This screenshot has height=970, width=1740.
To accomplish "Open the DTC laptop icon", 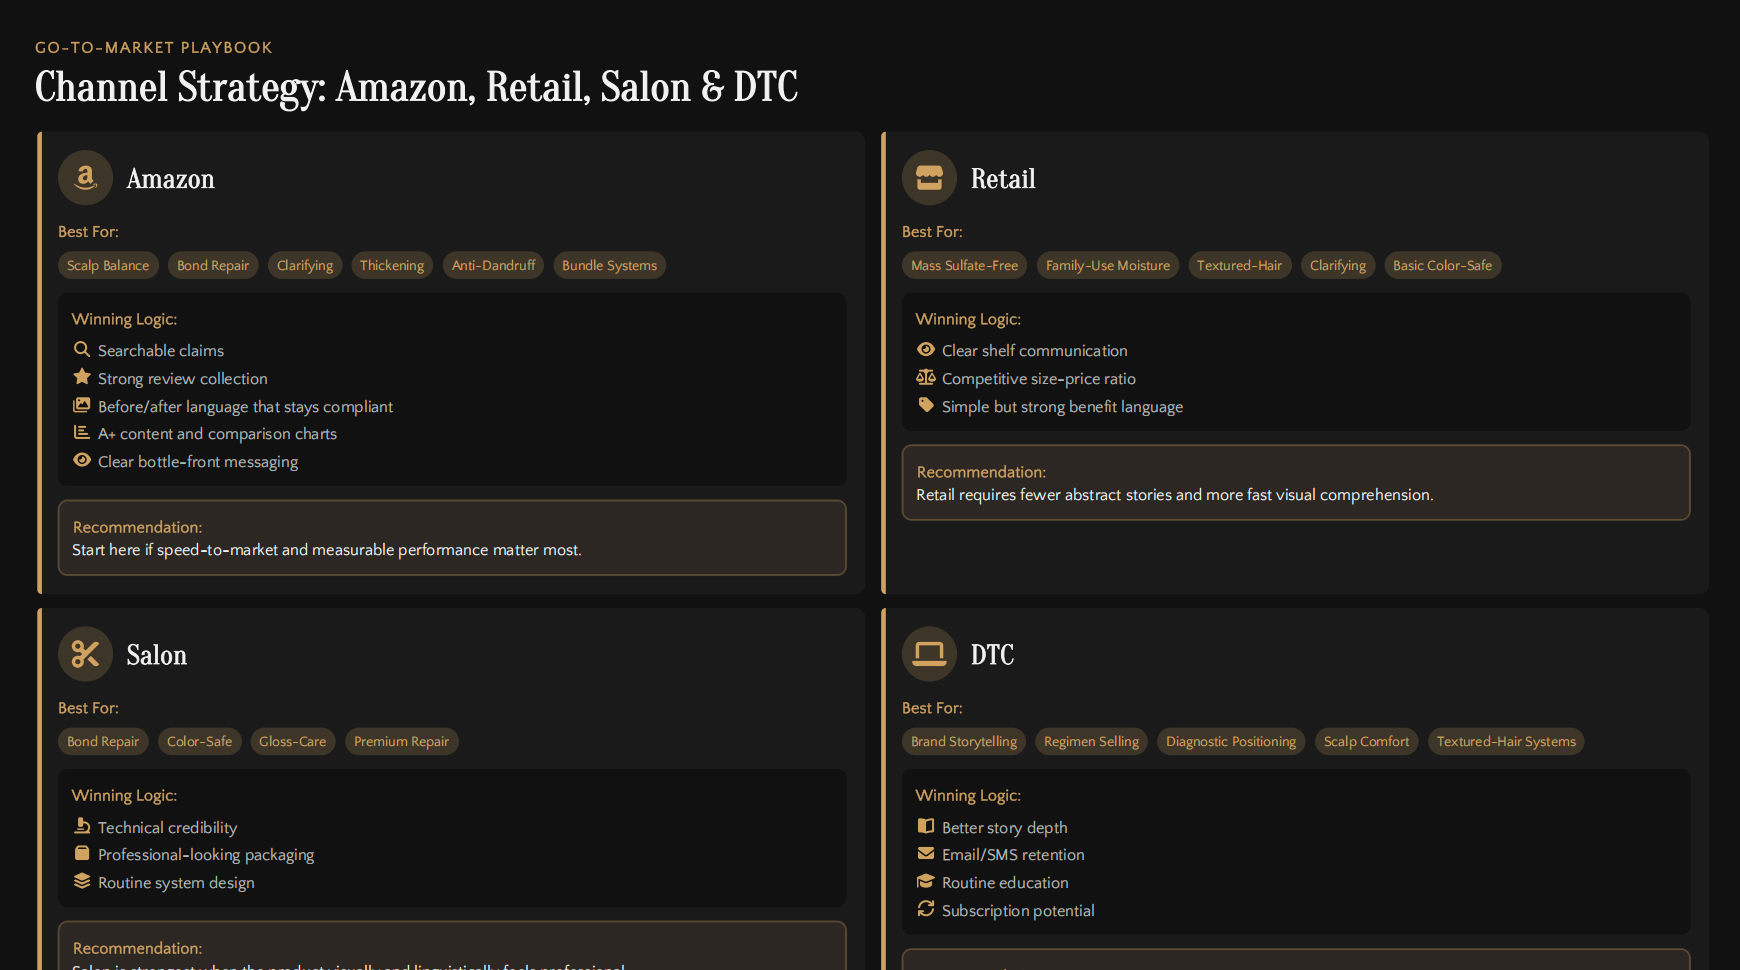I will tap(929, 654).
